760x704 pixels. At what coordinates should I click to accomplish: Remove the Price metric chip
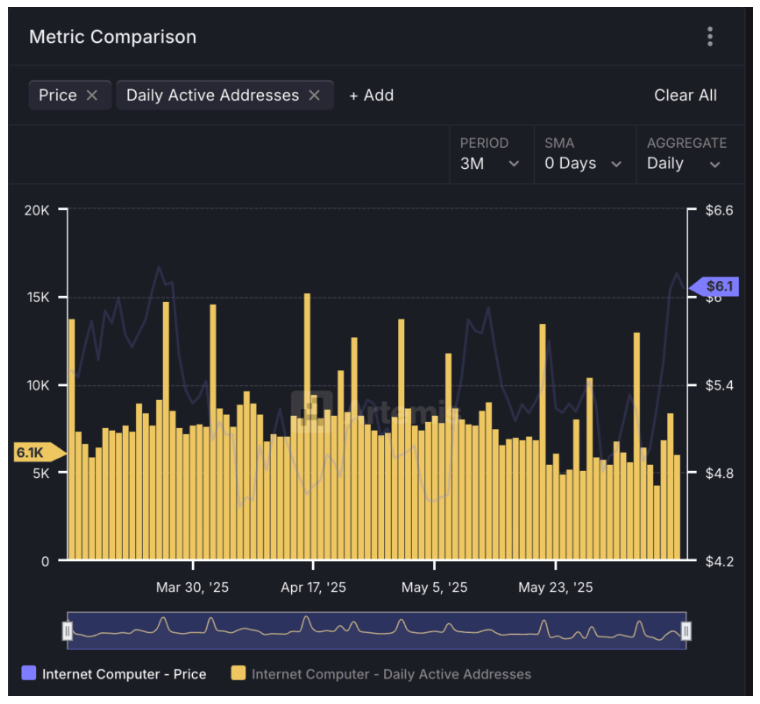[x=92, y=95]
